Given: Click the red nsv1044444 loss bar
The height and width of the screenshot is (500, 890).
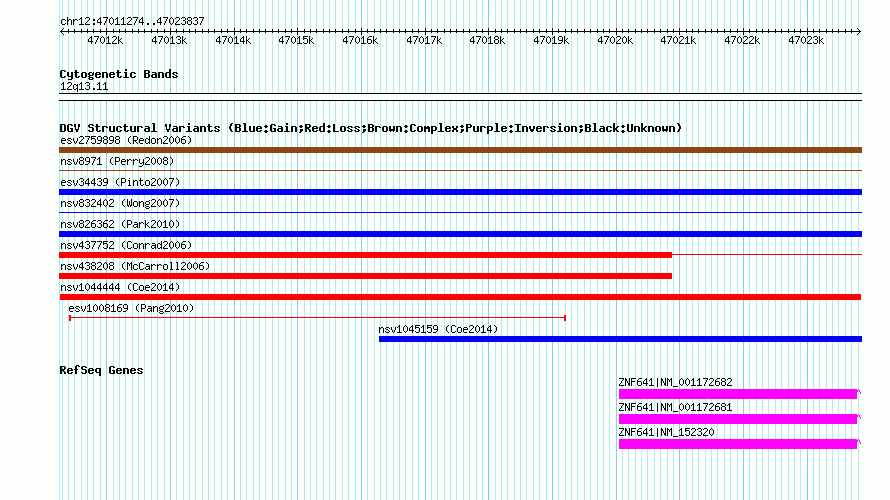Looking at the screenshot, I should 460,297.
